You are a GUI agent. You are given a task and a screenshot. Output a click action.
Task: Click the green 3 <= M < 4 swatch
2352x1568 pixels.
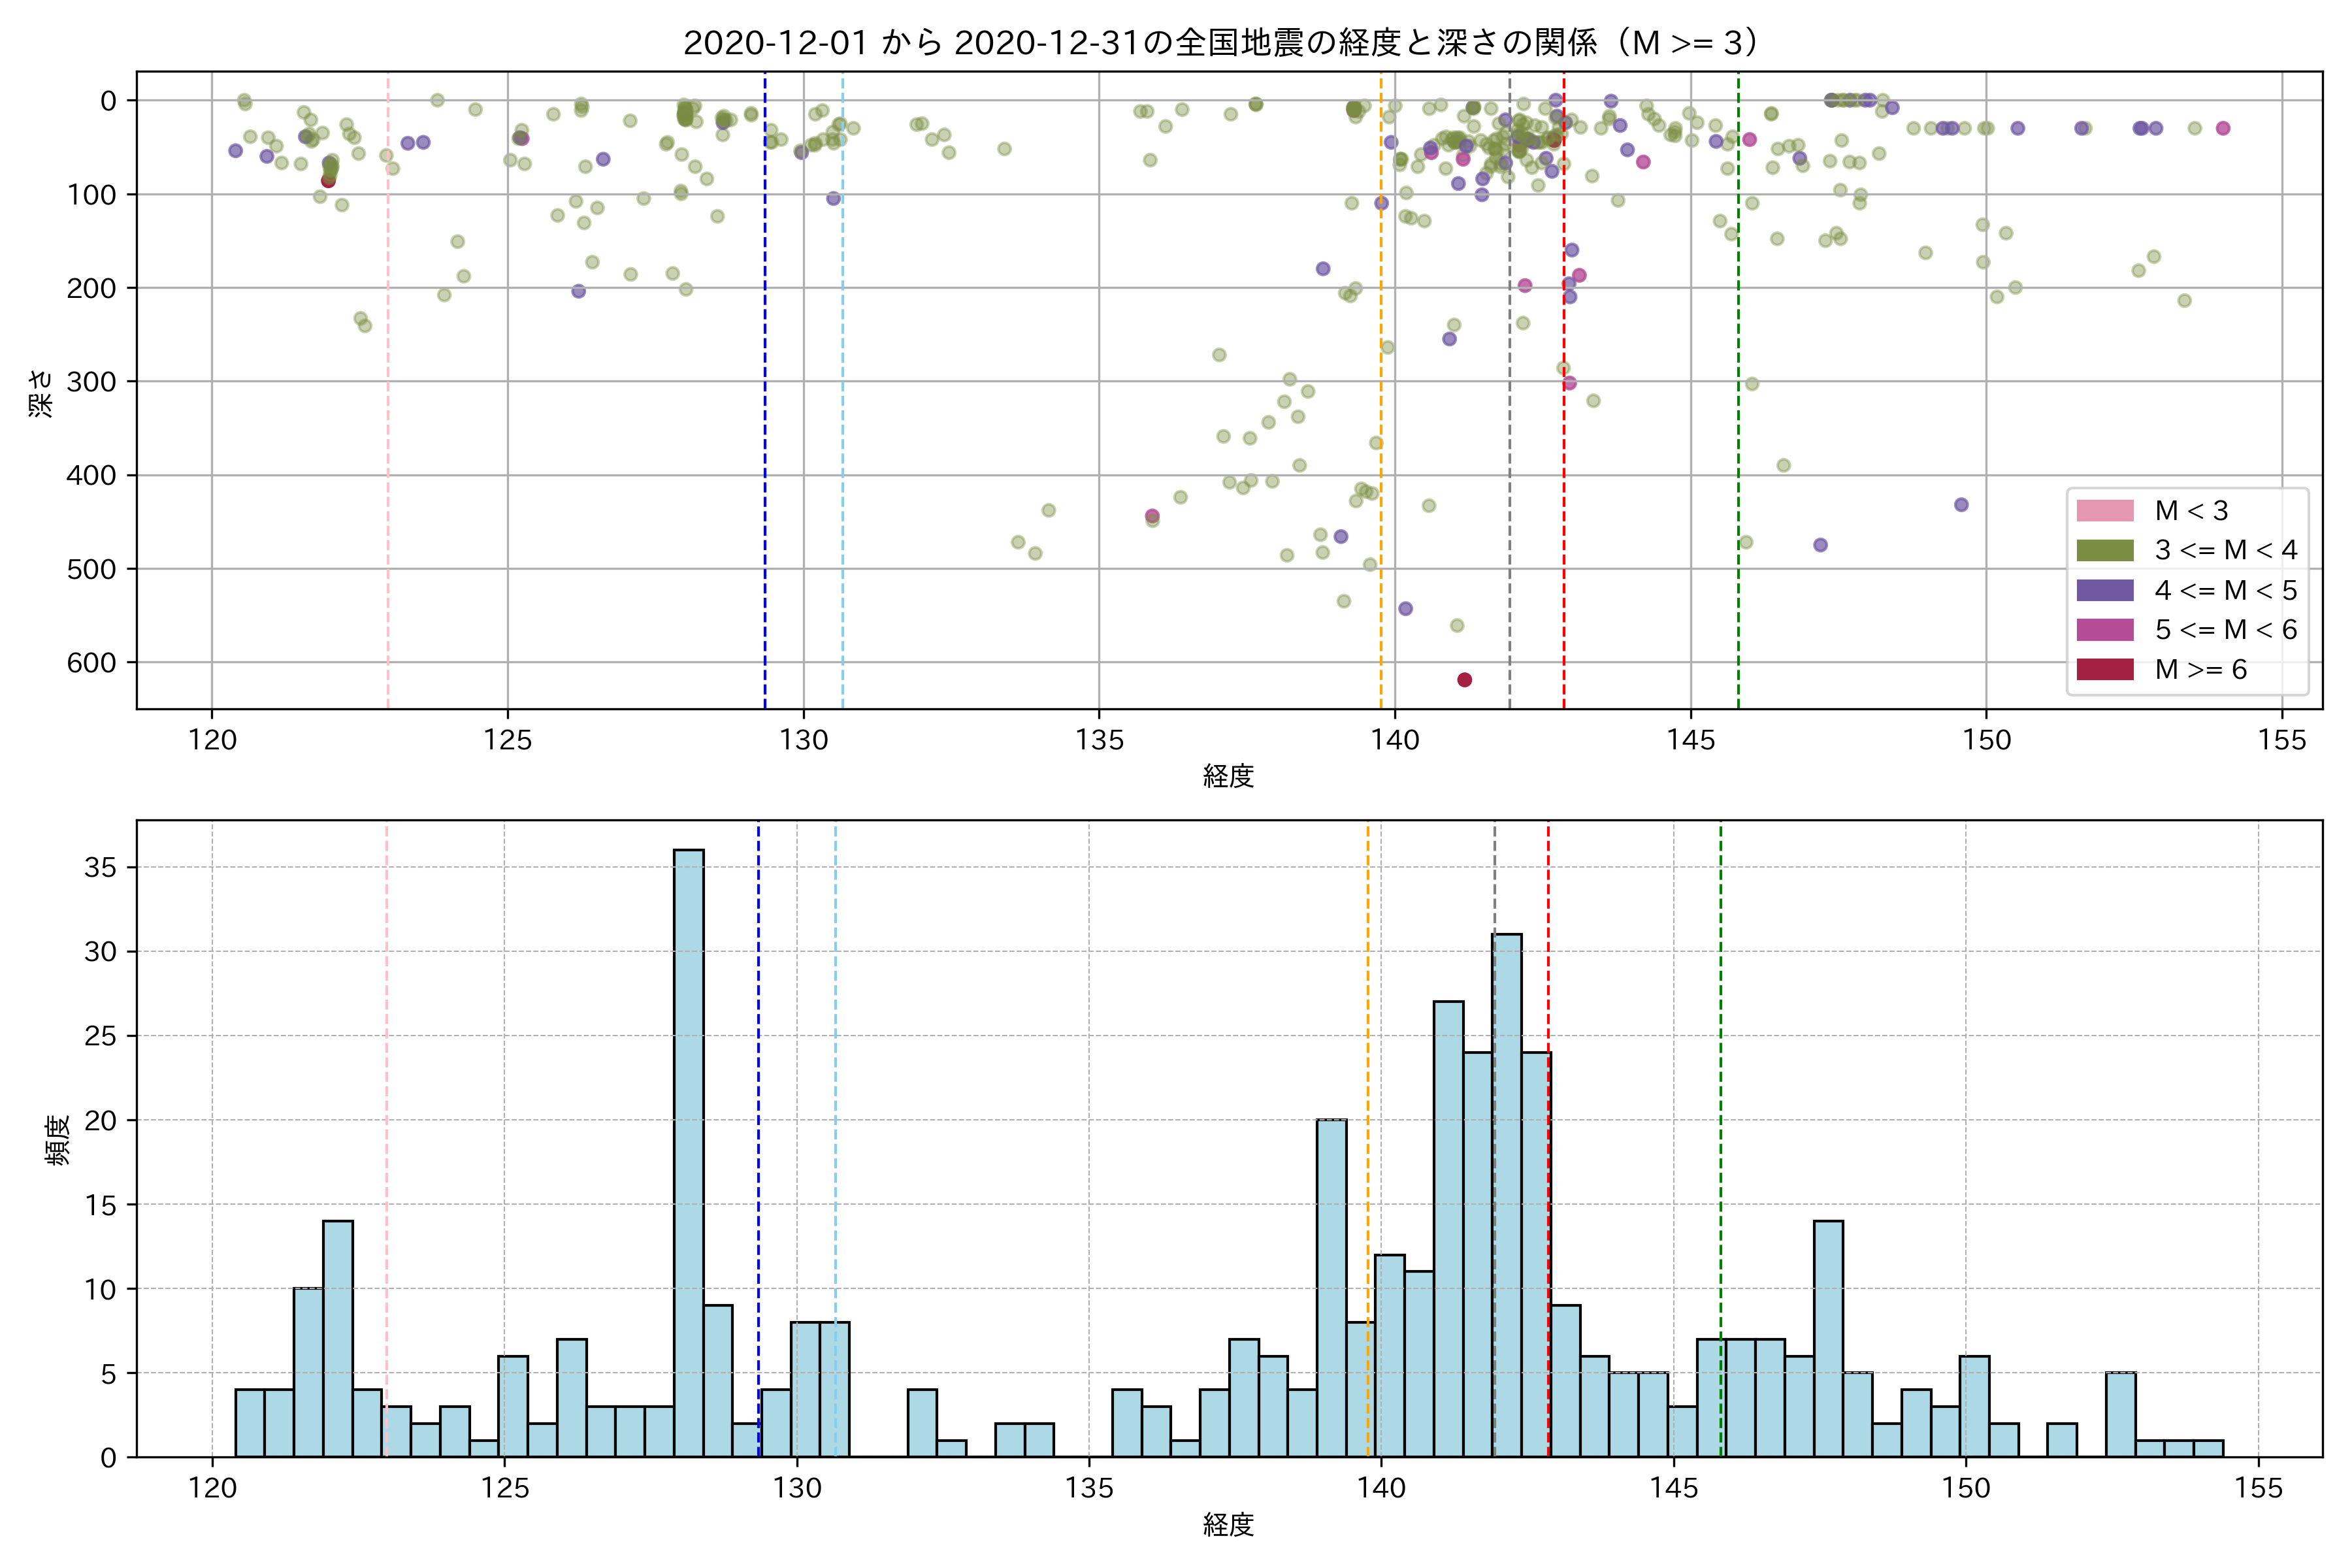[2104, 550]
